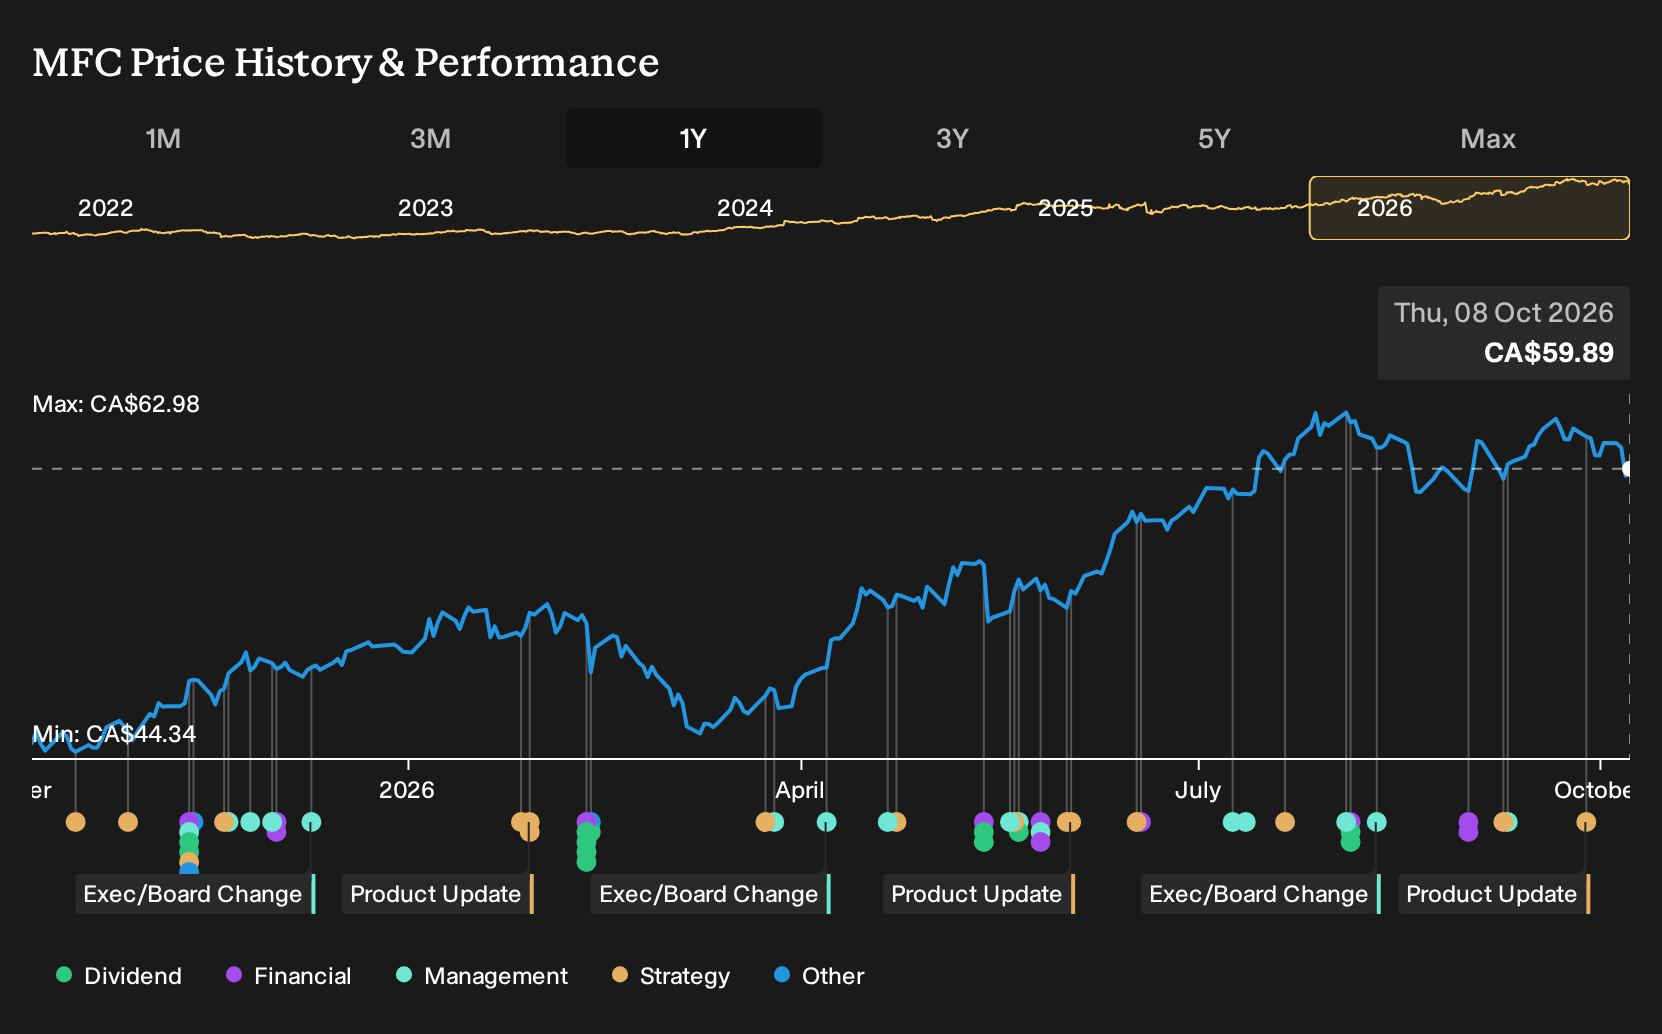This screenshot has width=1662, height=1034.
Task: Select the active 1Y range tab
Action: (694, 138)
